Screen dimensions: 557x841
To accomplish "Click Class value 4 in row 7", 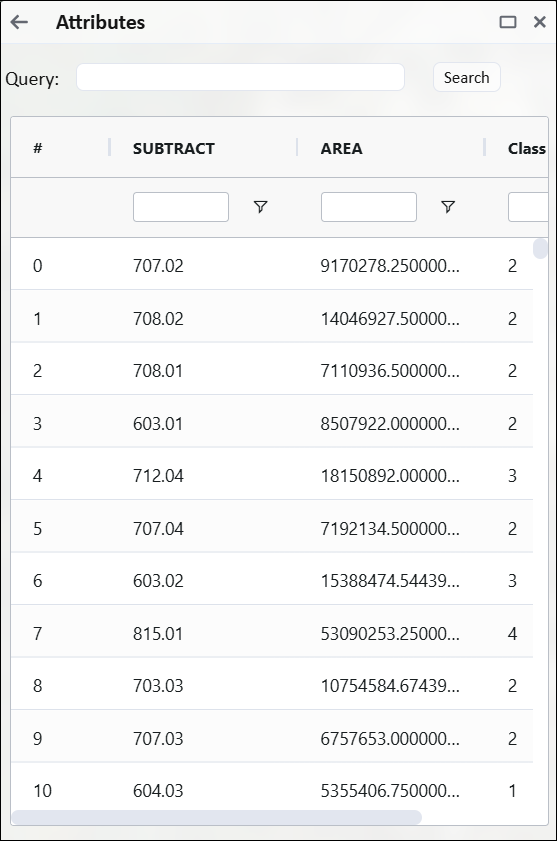I will 512,634.
